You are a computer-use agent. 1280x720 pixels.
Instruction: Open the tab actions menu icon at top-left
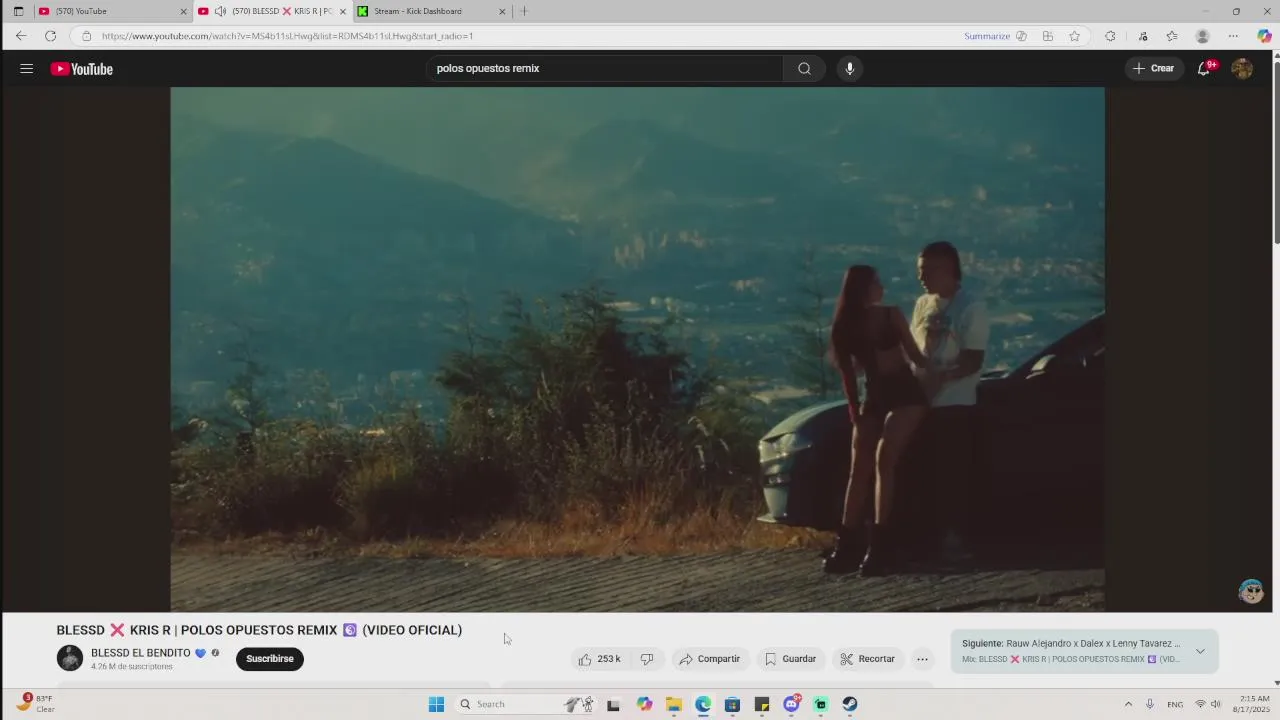tap(18, 11)
